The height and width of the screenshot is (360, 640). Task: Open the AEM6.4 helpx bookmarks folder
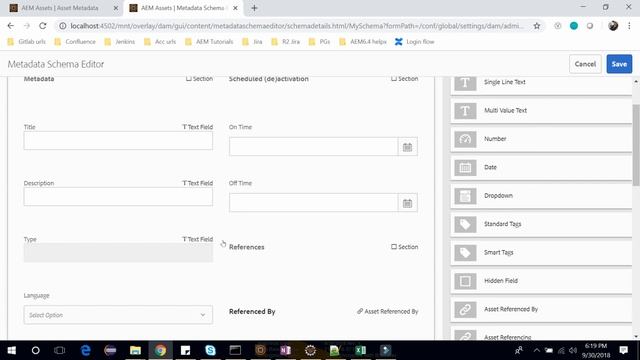coord(363,42)
